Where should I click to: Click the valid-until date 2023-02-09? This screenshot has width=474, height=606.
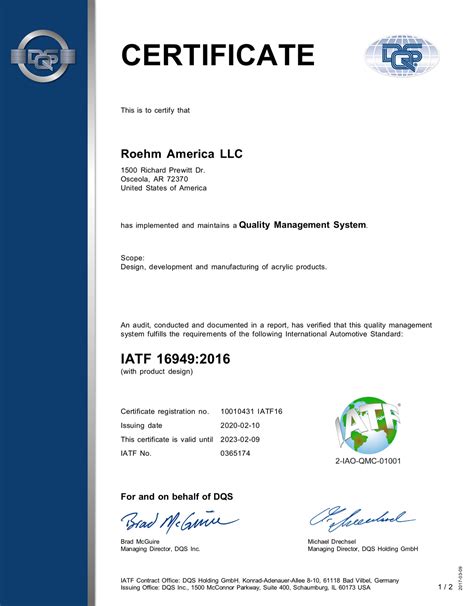240,439
